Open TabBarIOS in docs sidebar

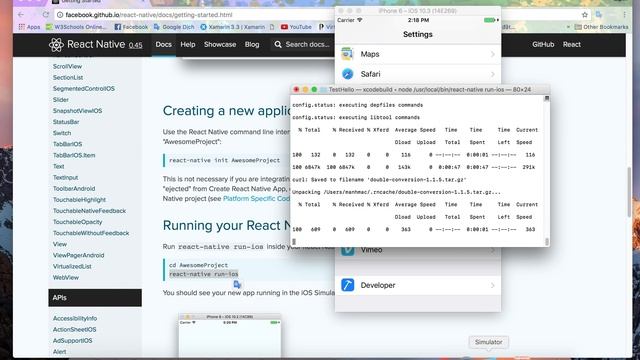point(67,144)
